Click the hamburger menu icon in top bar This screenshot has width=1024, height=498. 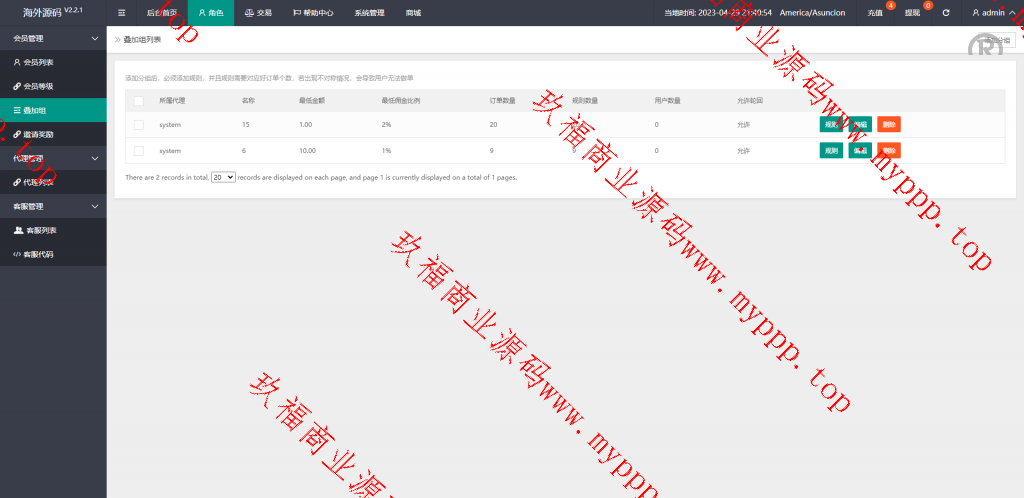[122, 13]
